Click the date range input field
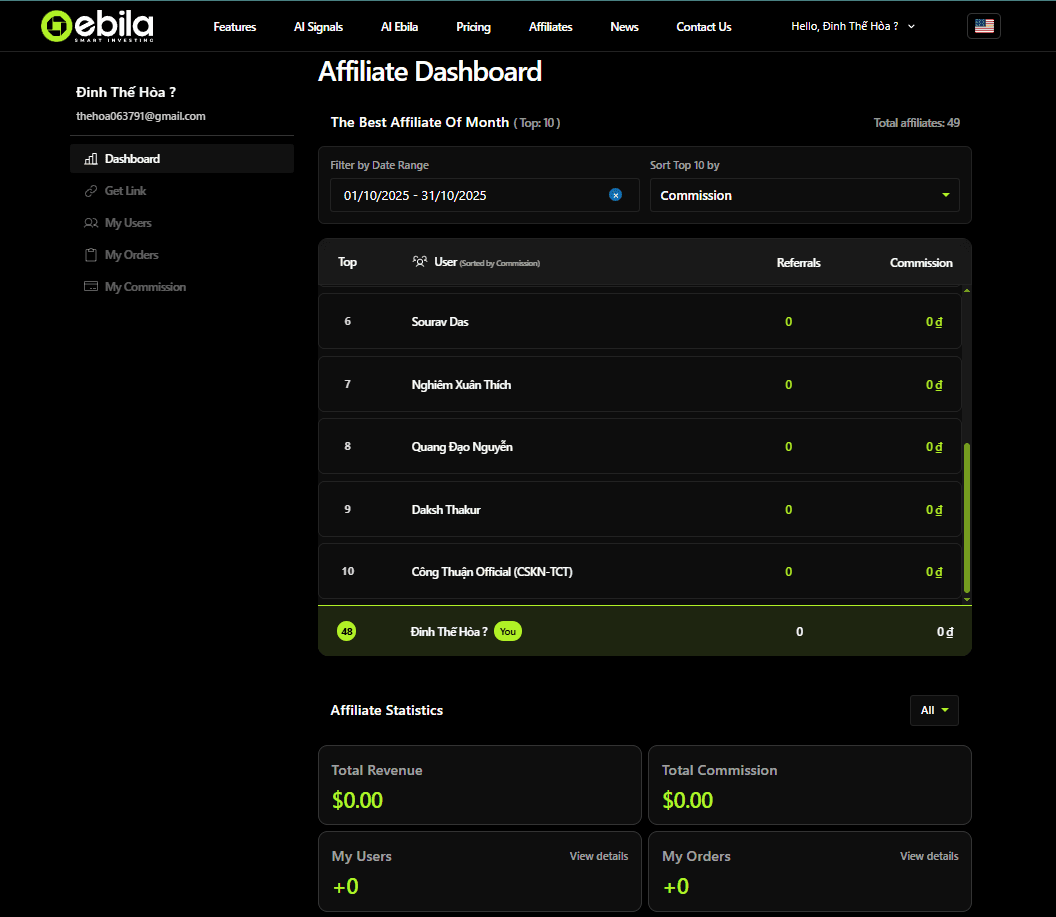1056x917 pixels. pyautogui.click(x=470, y=195)
